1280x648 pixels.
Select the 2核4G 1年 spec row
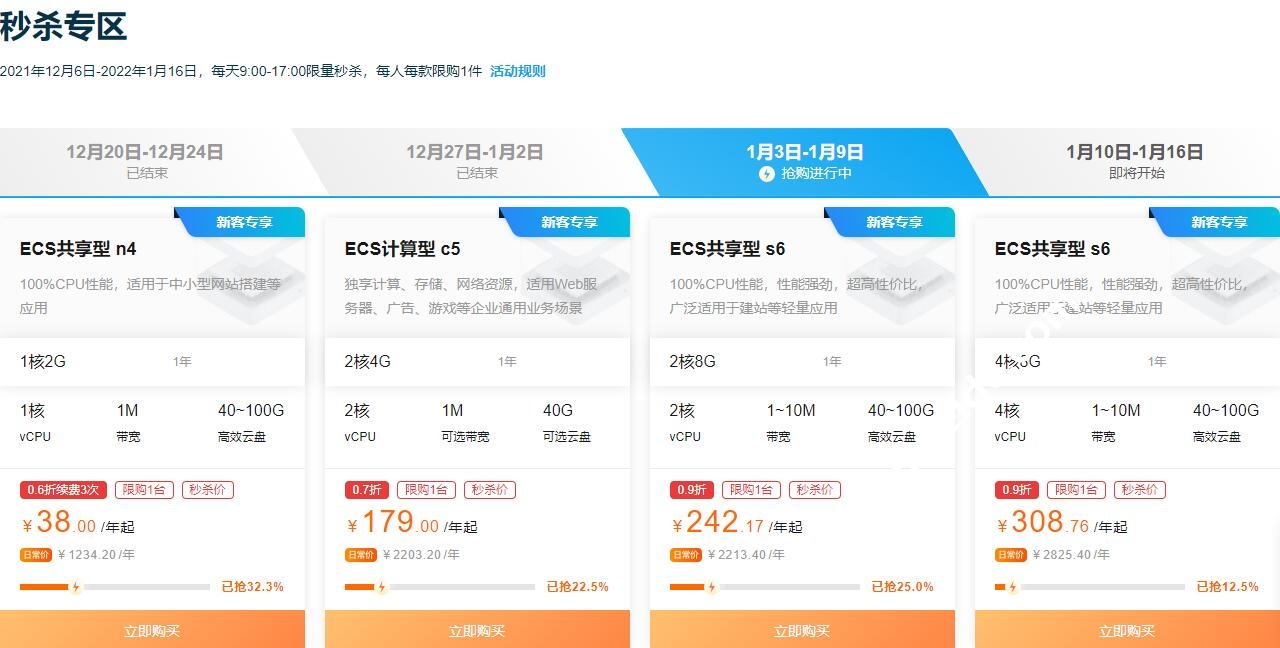[477, 361]
